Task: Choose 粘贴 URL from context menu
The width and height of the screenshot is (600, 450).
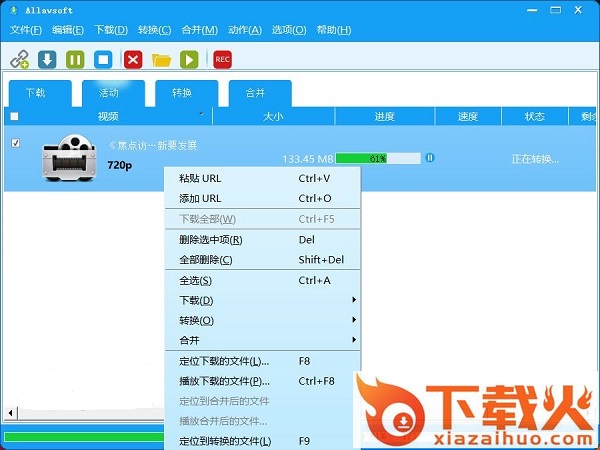Action: coord(200,178)
